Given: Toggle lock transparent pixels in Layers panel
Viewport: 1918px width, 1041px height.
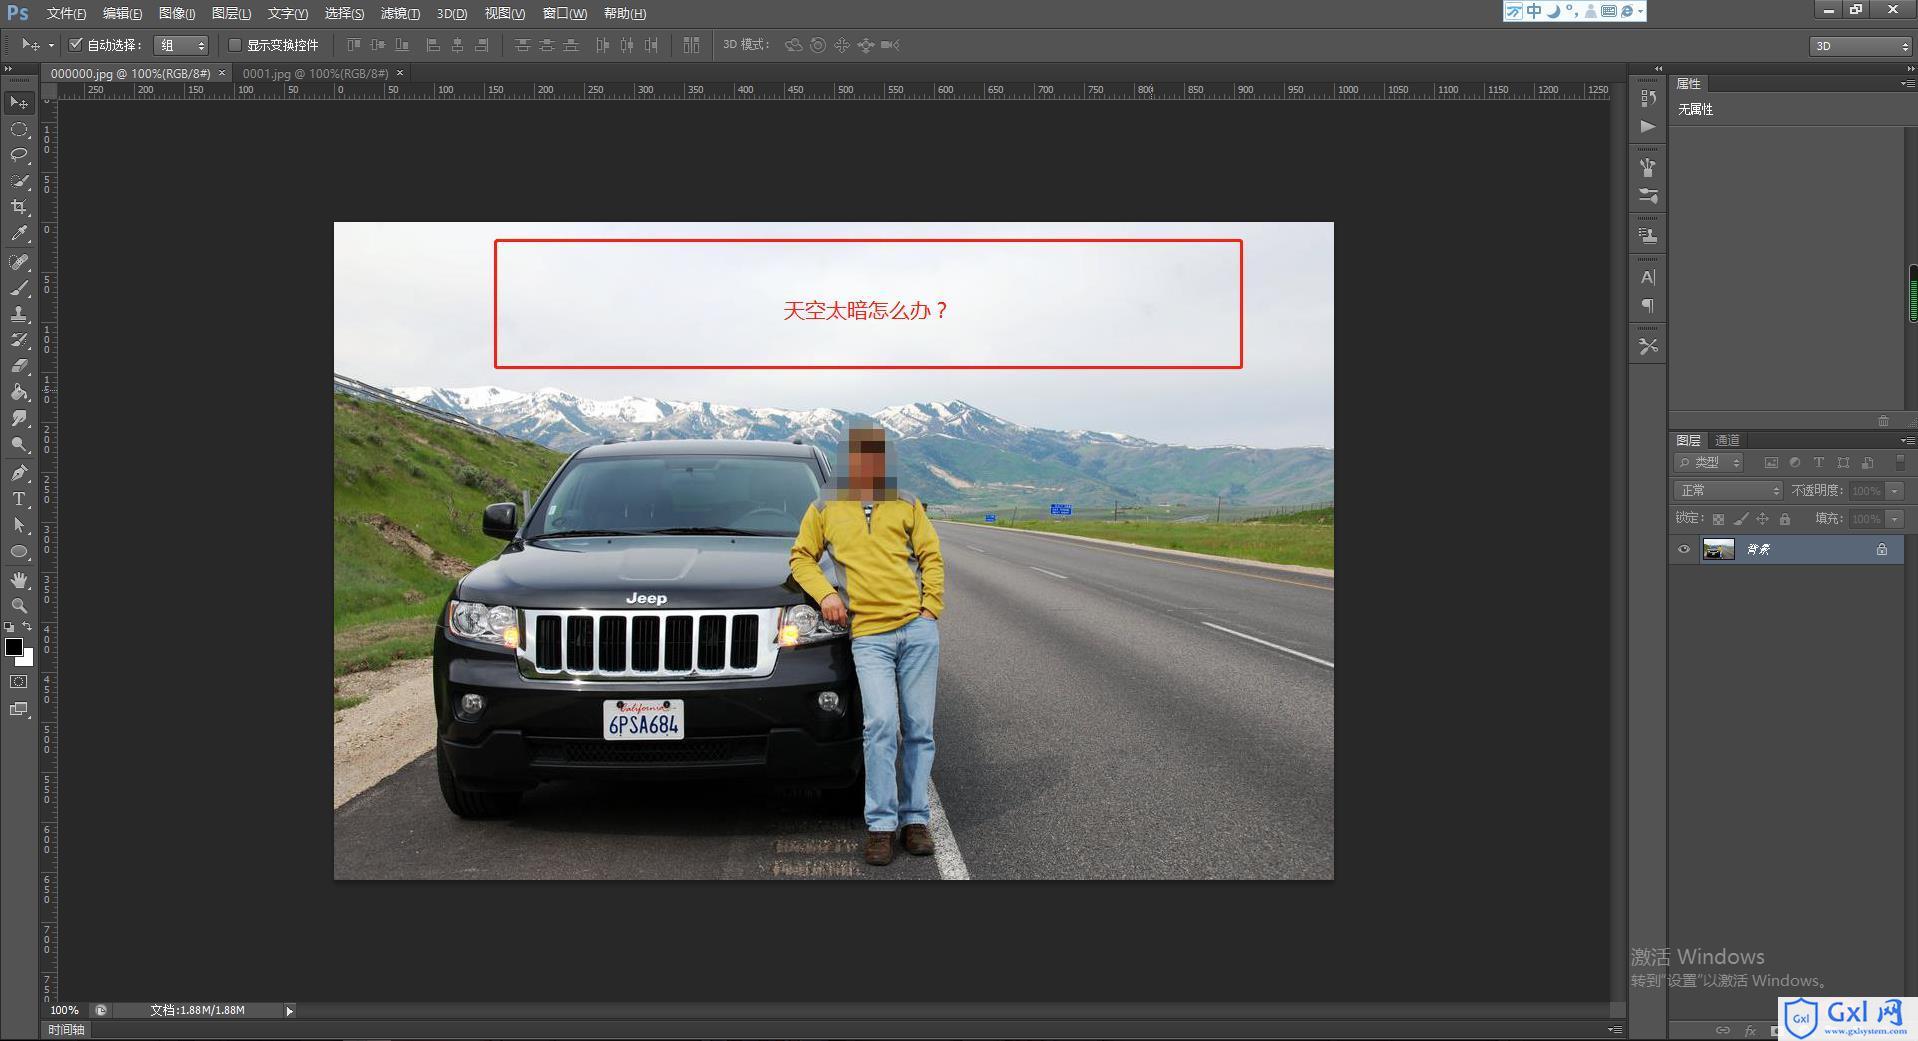Looking at the screenshot, I should (1718, 519).
